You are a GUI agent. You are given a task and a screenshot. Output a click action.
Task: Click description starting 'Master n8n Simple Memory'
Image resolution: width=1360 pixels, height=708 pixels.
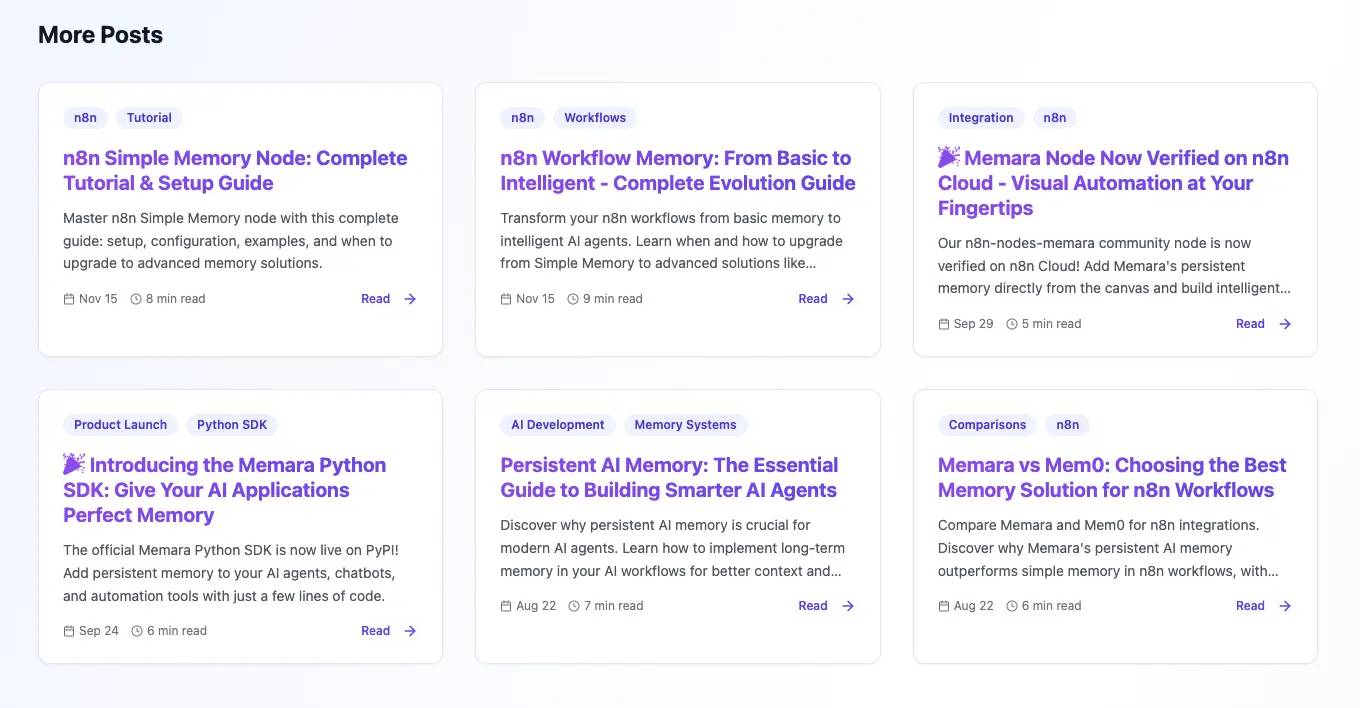click(231, 241)
